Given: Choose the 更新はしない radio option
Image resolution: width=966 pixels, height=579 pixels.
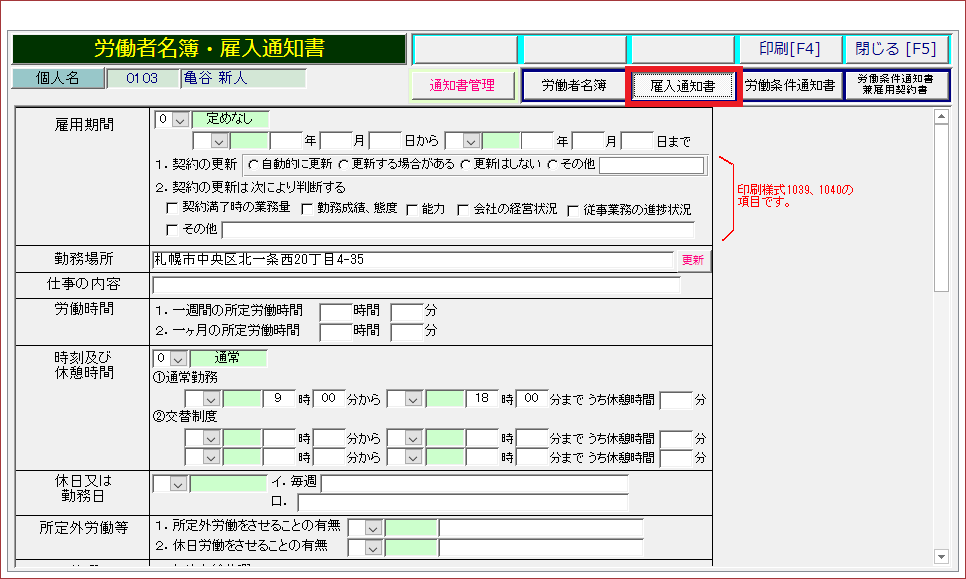Looking at the screenshot, I should [x=465, y=165].
